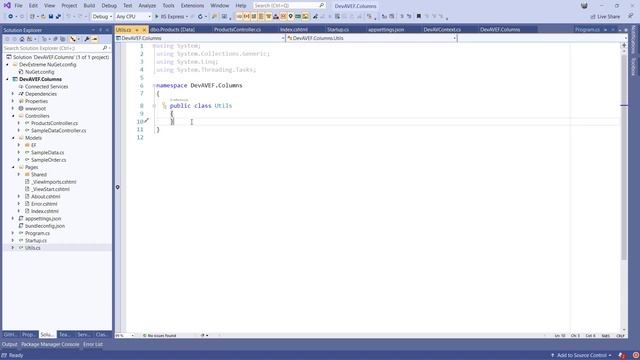This screenshot has height=360, width=640.
Task: Collapse the Pages folder
Action: [13, 167]
